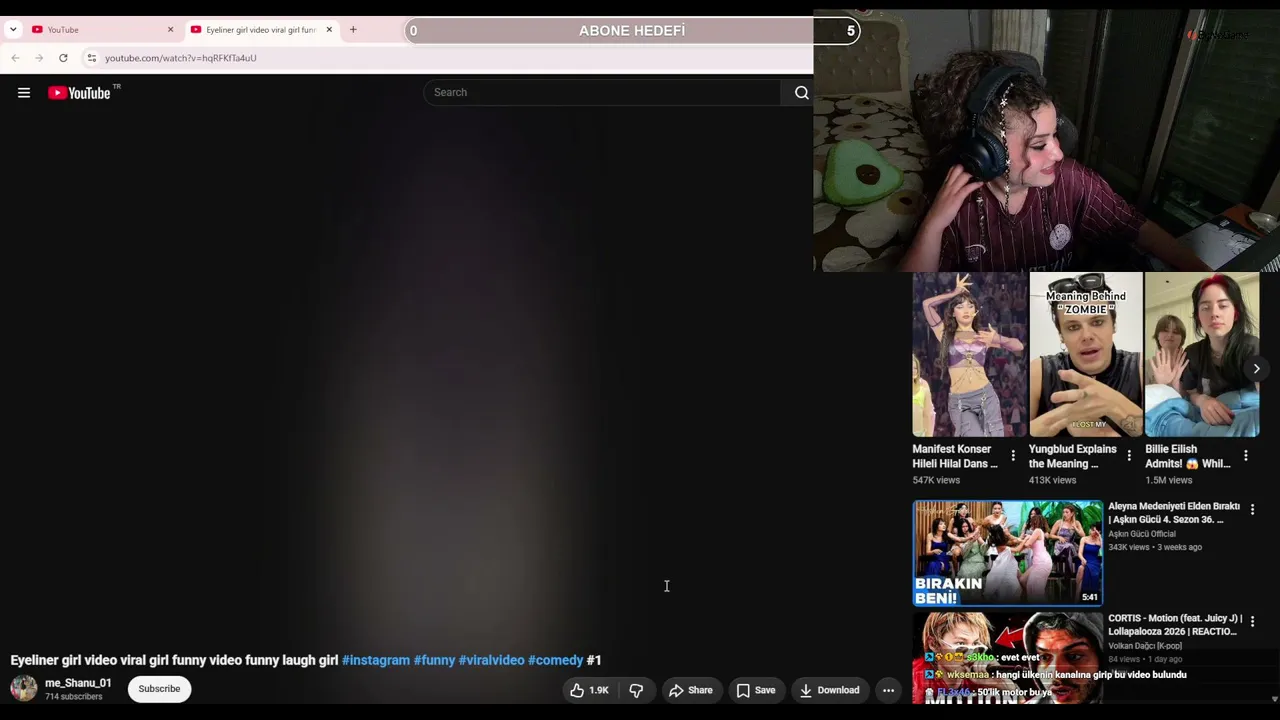Click the '413K views' text
This screenshot has height=720, width=1280.
tap(1053, 480)
